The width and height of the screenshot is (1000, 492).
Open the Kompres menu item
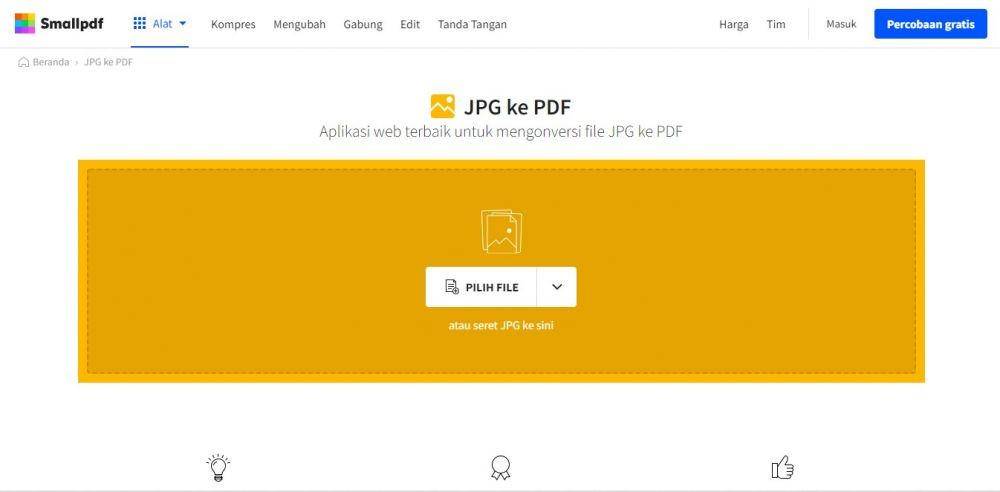click(233, 24)
